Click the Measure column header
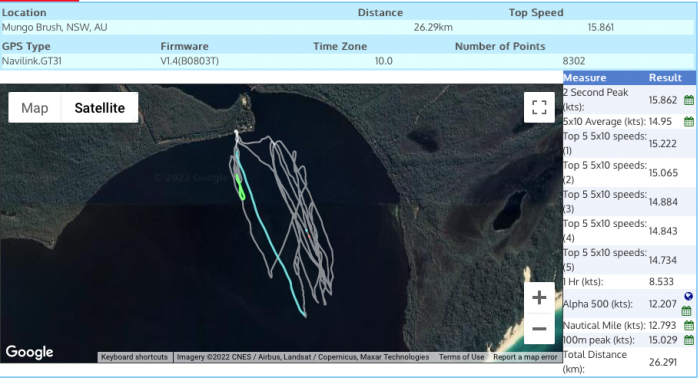The image size is (700, 381). point(584,78)
